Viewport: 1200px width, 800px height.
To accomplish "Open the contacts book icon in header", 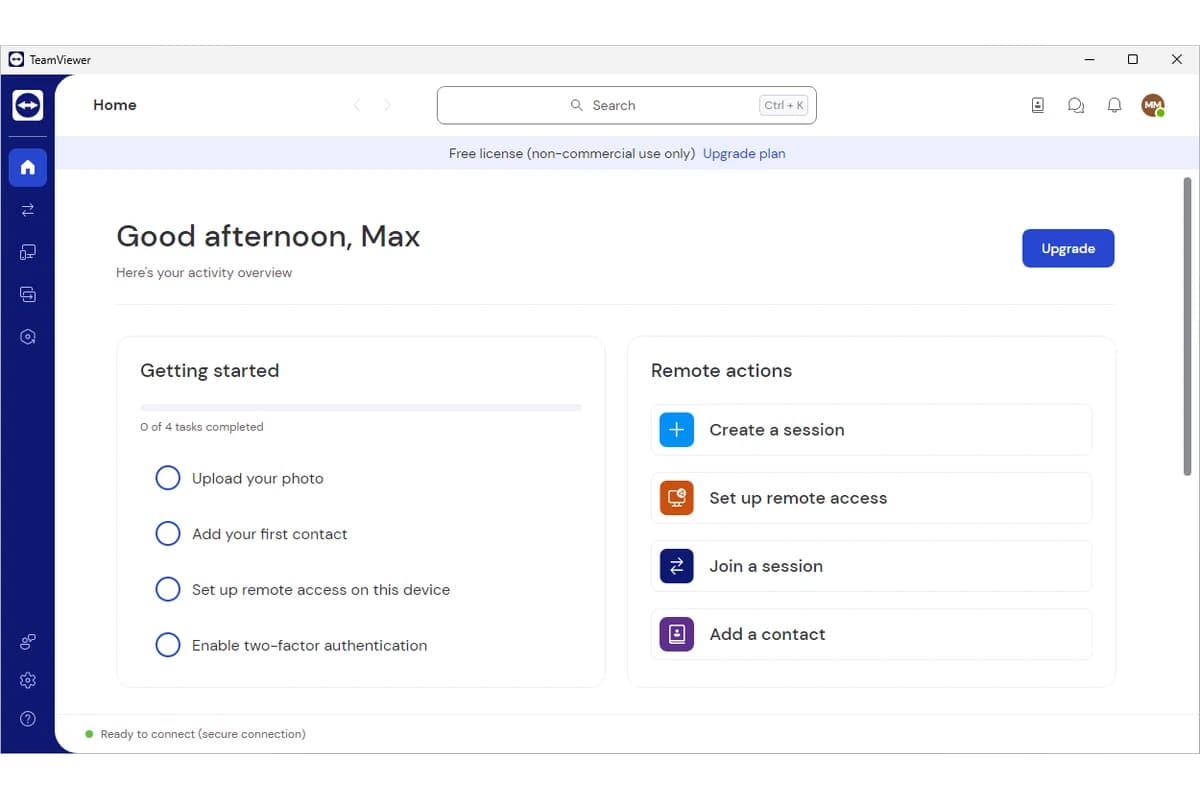I will point(1038,105).
